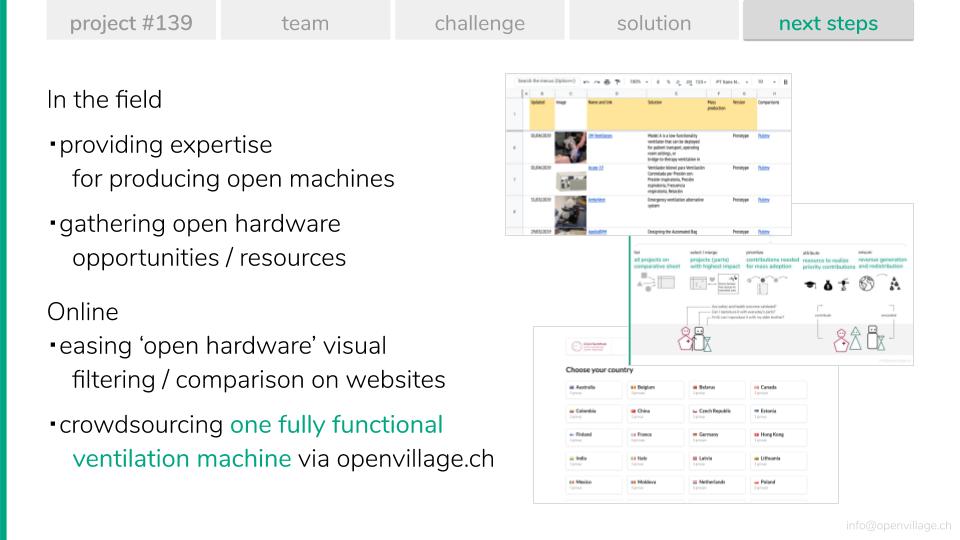This screenshot has width=960, height=540.
Task: Choose the Estonia country card
Action: point(779,413)
